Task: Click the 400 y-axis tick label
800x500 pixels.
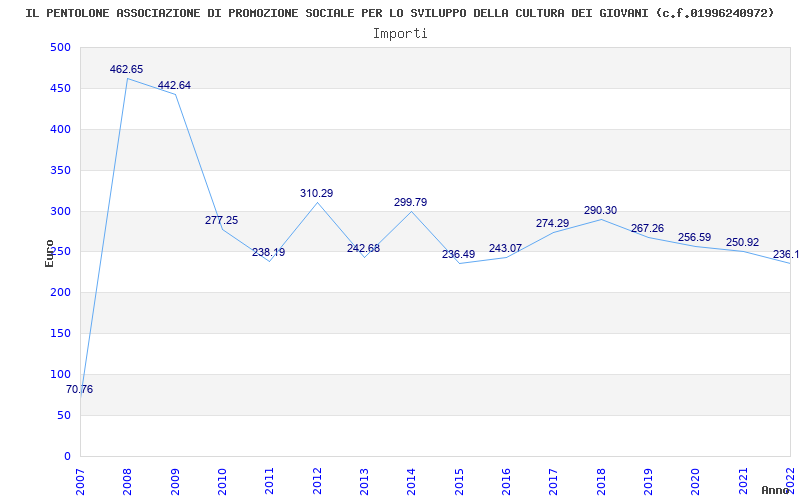Action: pyautogui.click(x=60, y=130)
